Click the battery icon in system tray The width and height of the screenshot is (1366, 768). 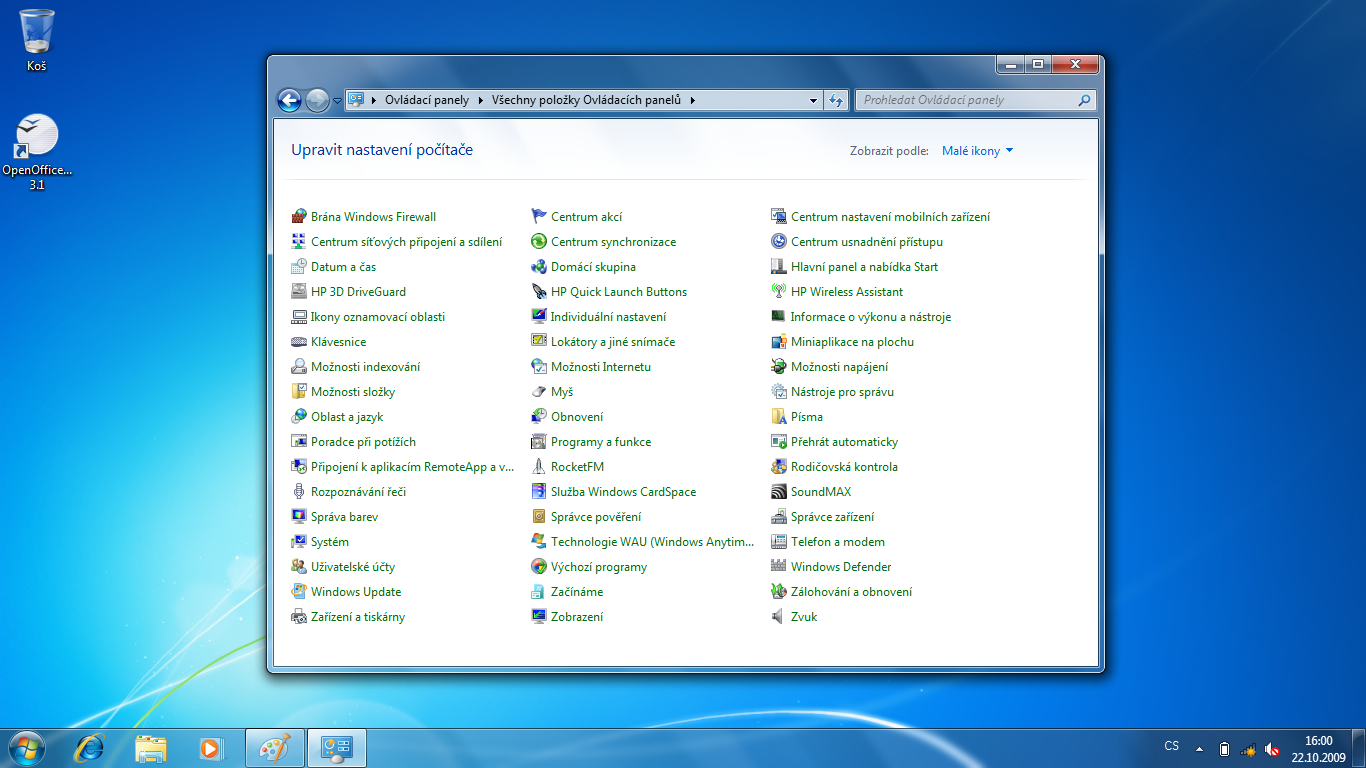pos(1225,749)
